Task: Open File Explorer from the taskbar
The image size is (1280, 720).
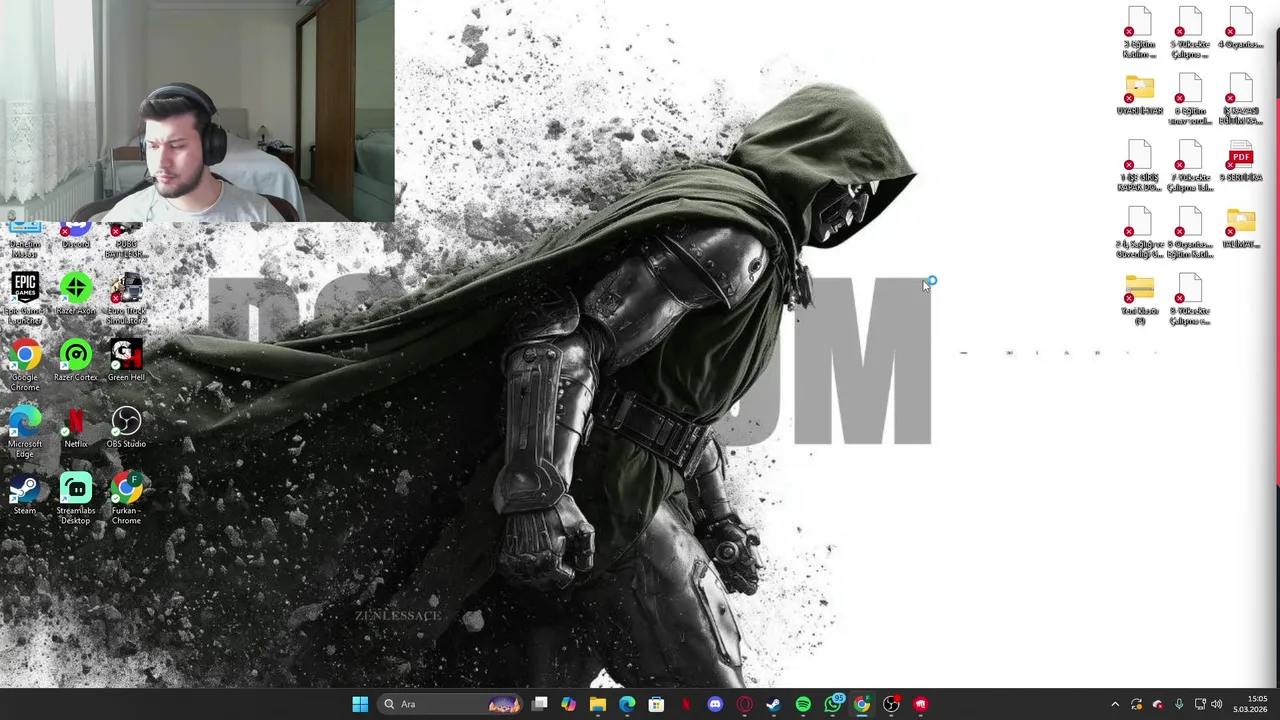Action: point(598,704)
